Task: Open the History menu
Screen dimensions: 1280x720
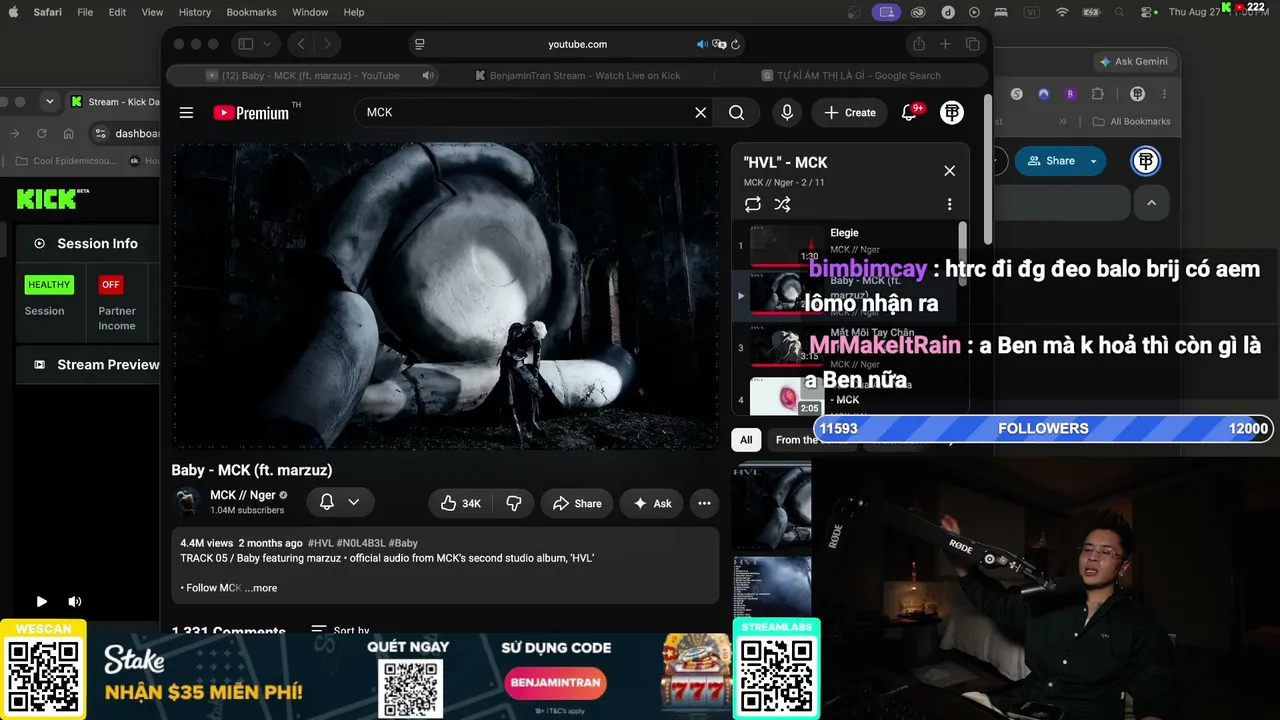Action: point(194,12)
